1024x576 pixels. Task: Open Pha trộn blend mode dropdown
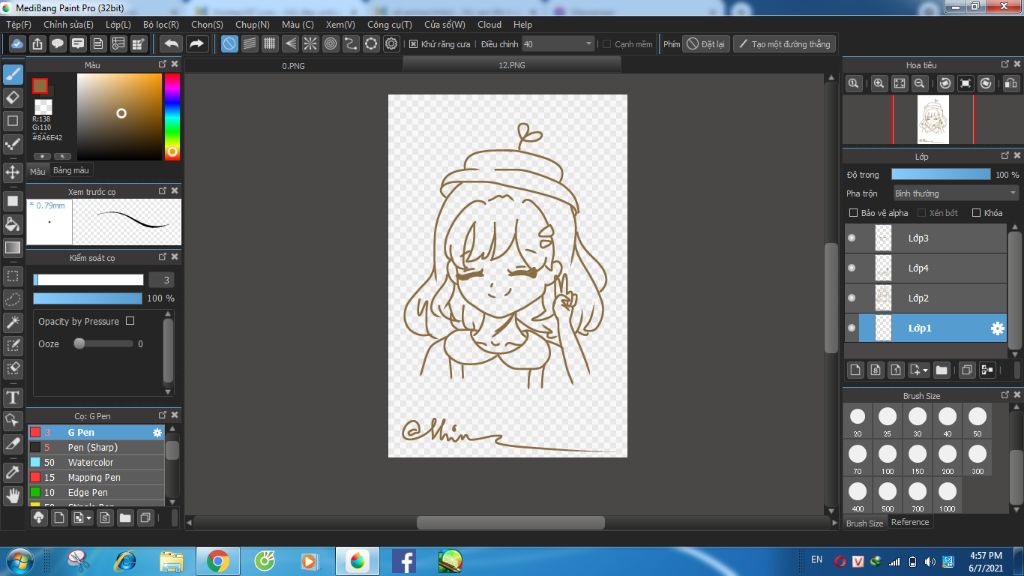(x=955, y=193)
